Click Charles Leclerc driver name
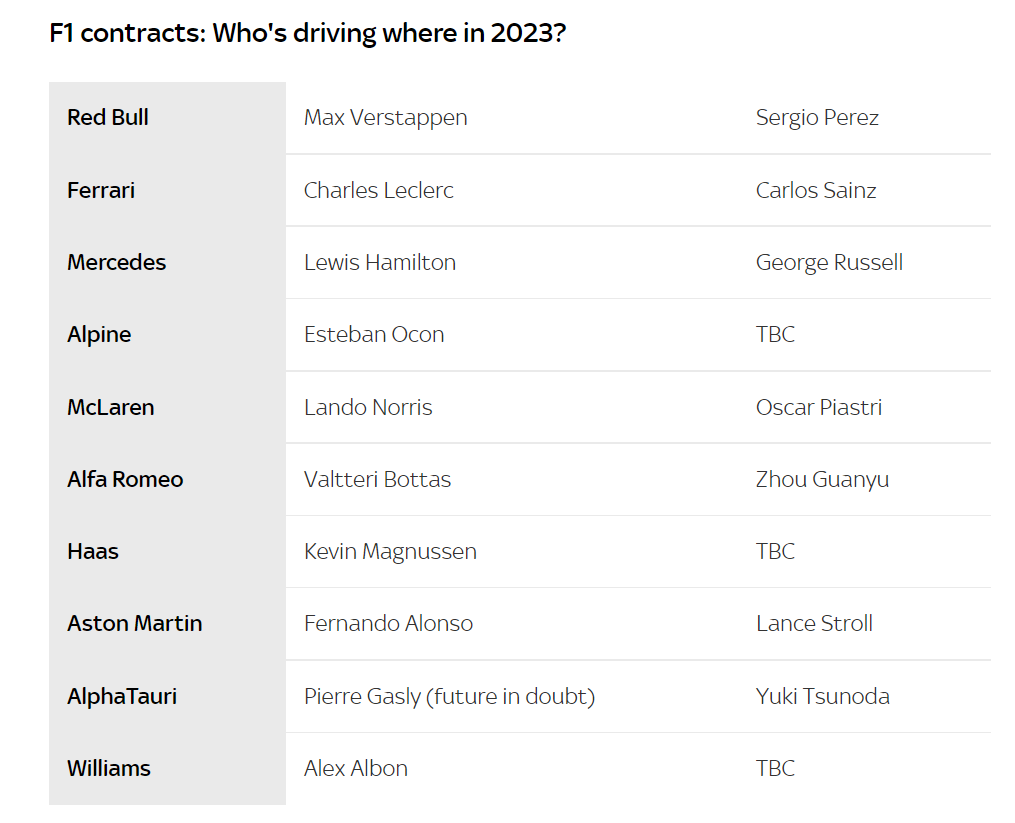This screenshot has height=823, width=1015. tap(379, 190)
